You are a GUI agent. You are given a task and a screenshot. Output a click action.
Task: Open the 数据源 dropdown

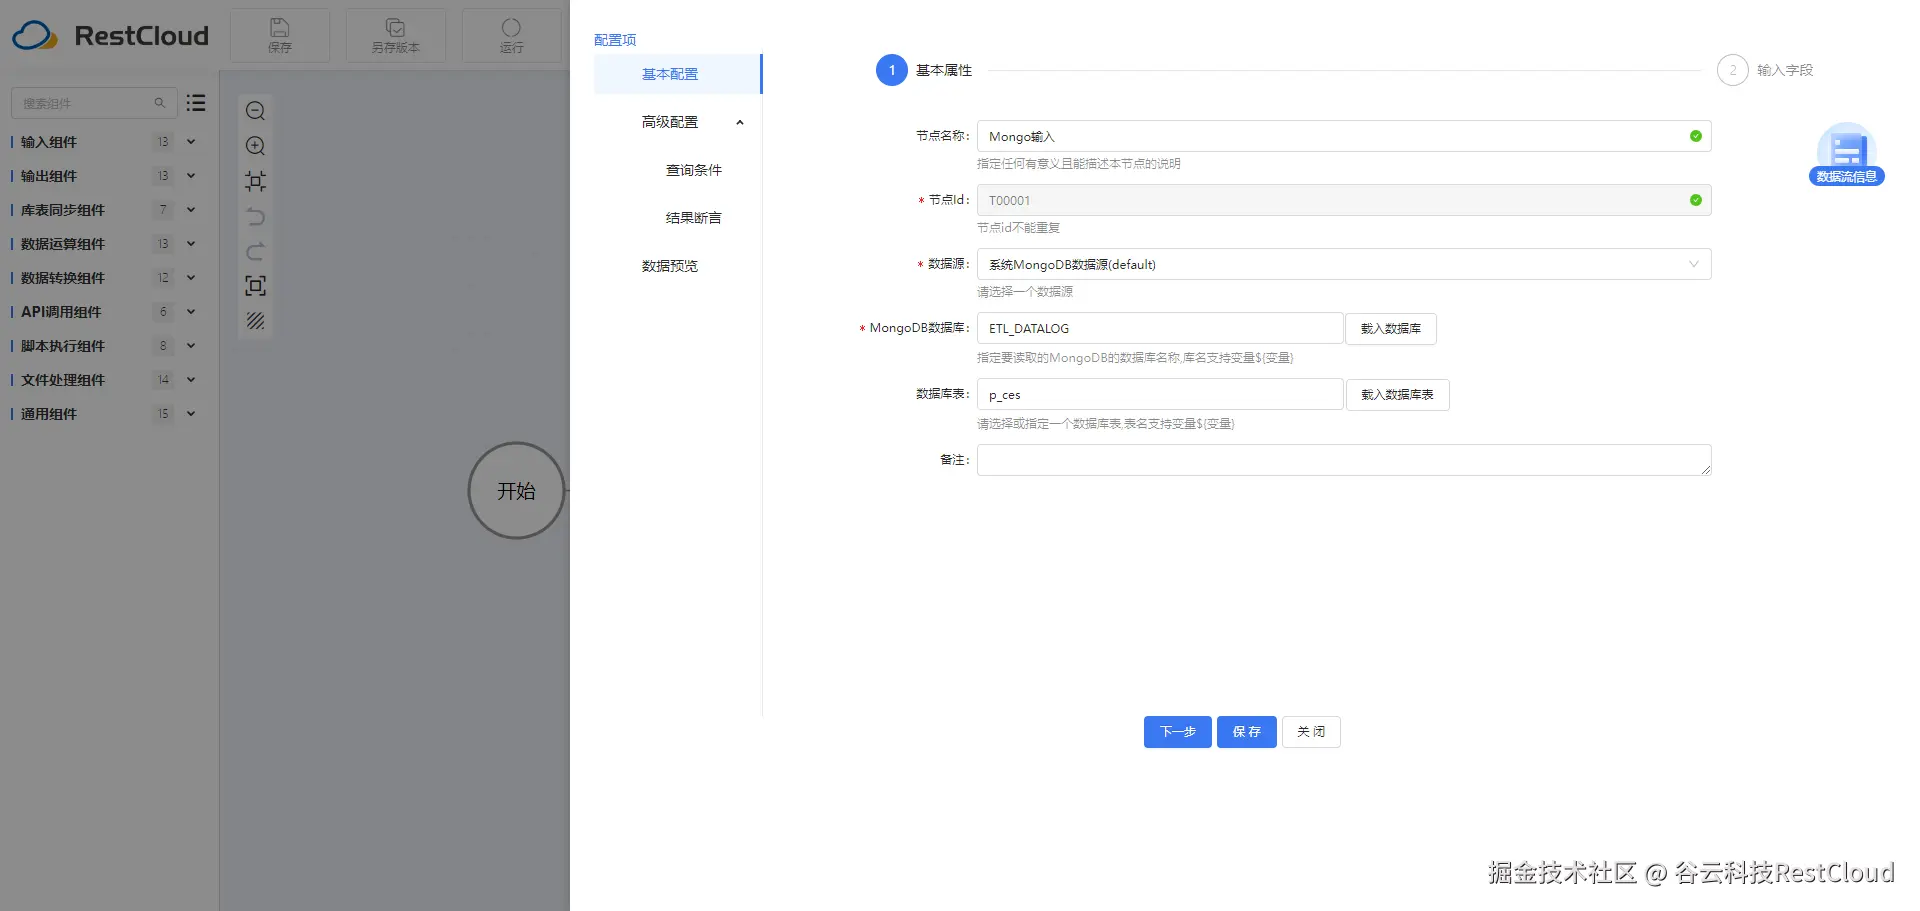1343,264
